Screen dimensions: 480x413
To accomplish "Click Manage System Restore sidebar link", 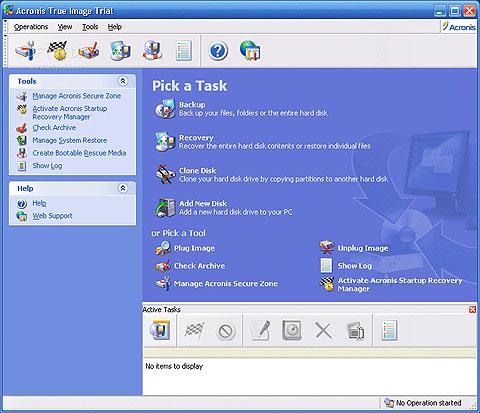I will point(70,140).
